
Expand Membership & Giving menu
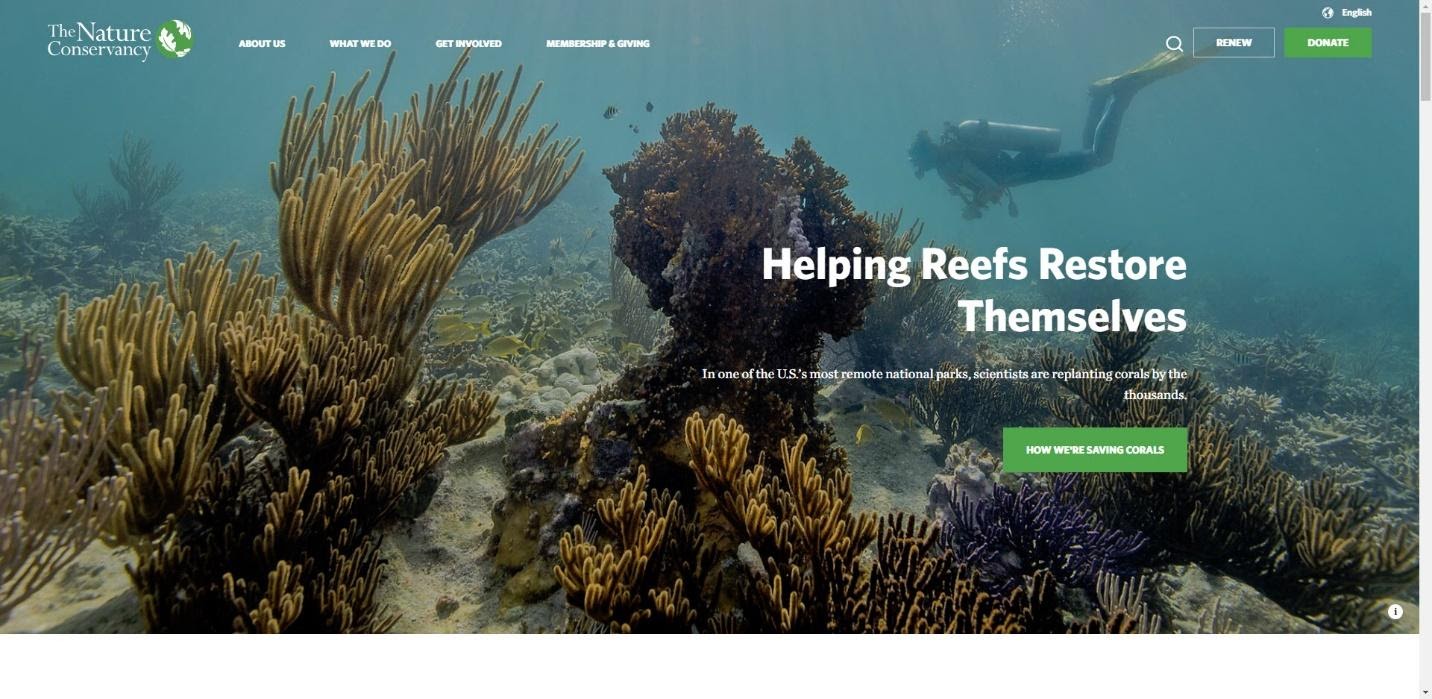click(598, 44)
